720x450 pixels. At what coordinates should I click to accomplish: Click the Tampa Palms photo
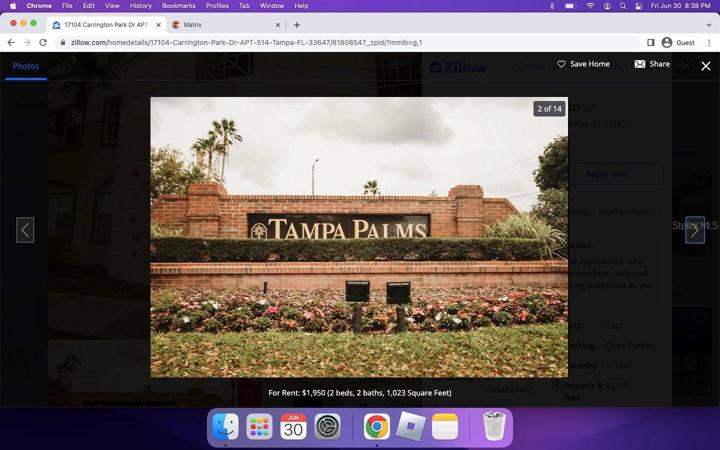pos(359,237)
